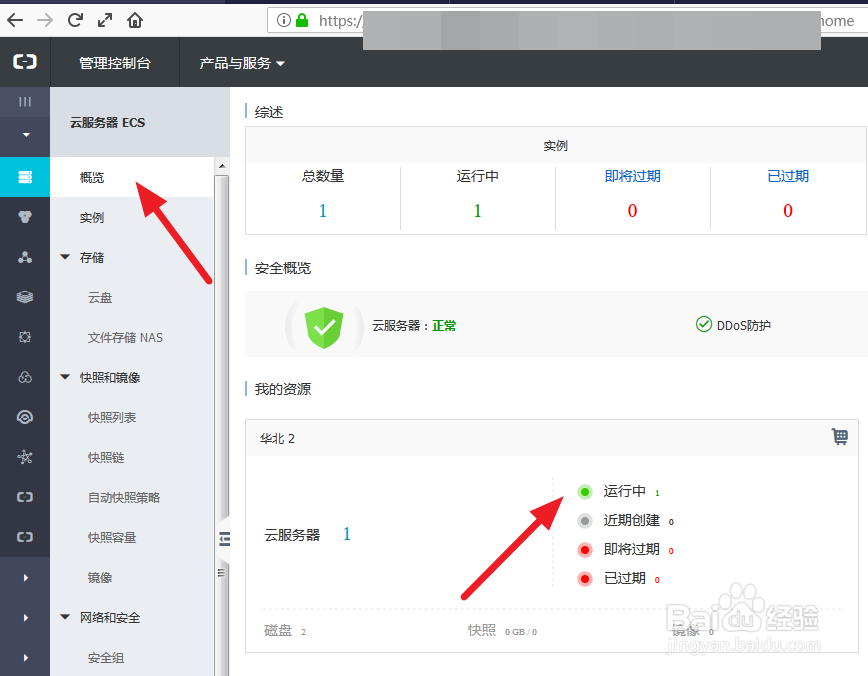Click the browser forward arrow

[45, 20]
